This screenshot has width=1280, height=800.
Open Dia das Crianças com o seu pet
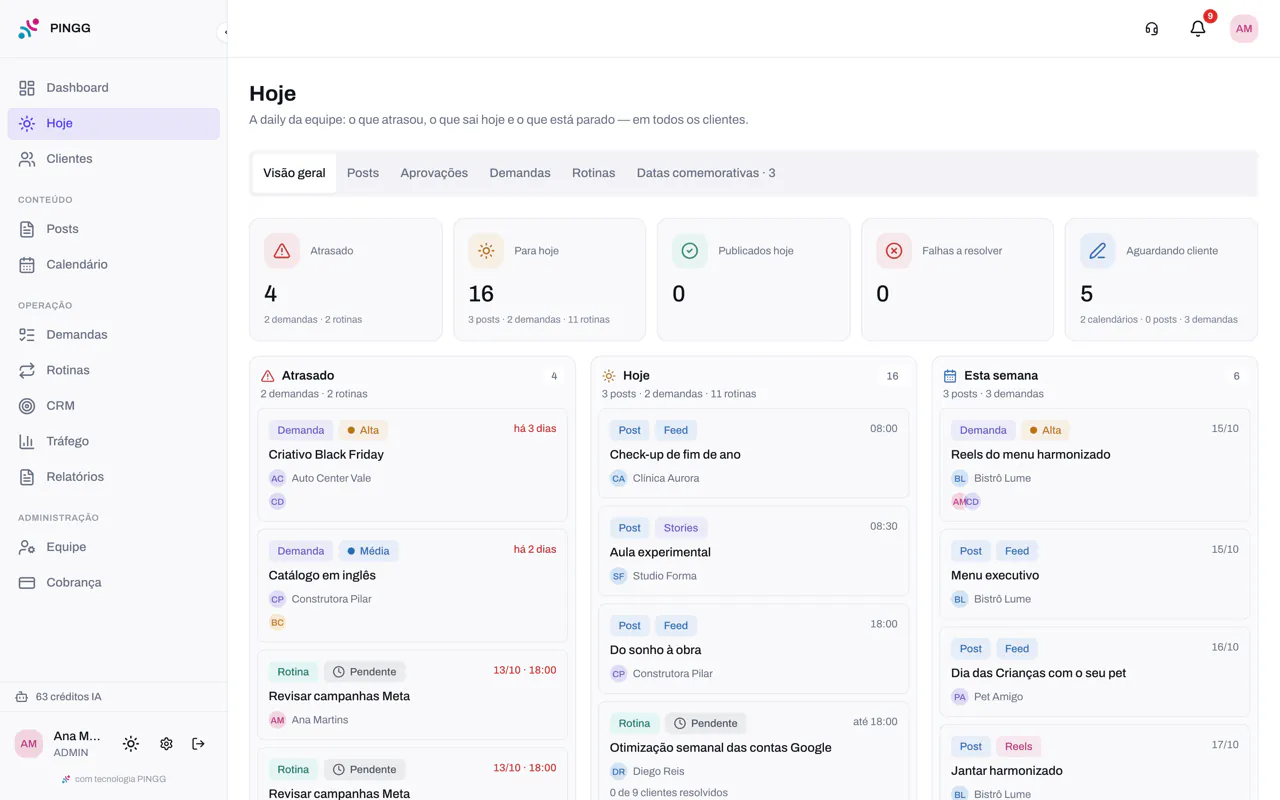(x=1095, y=672)
